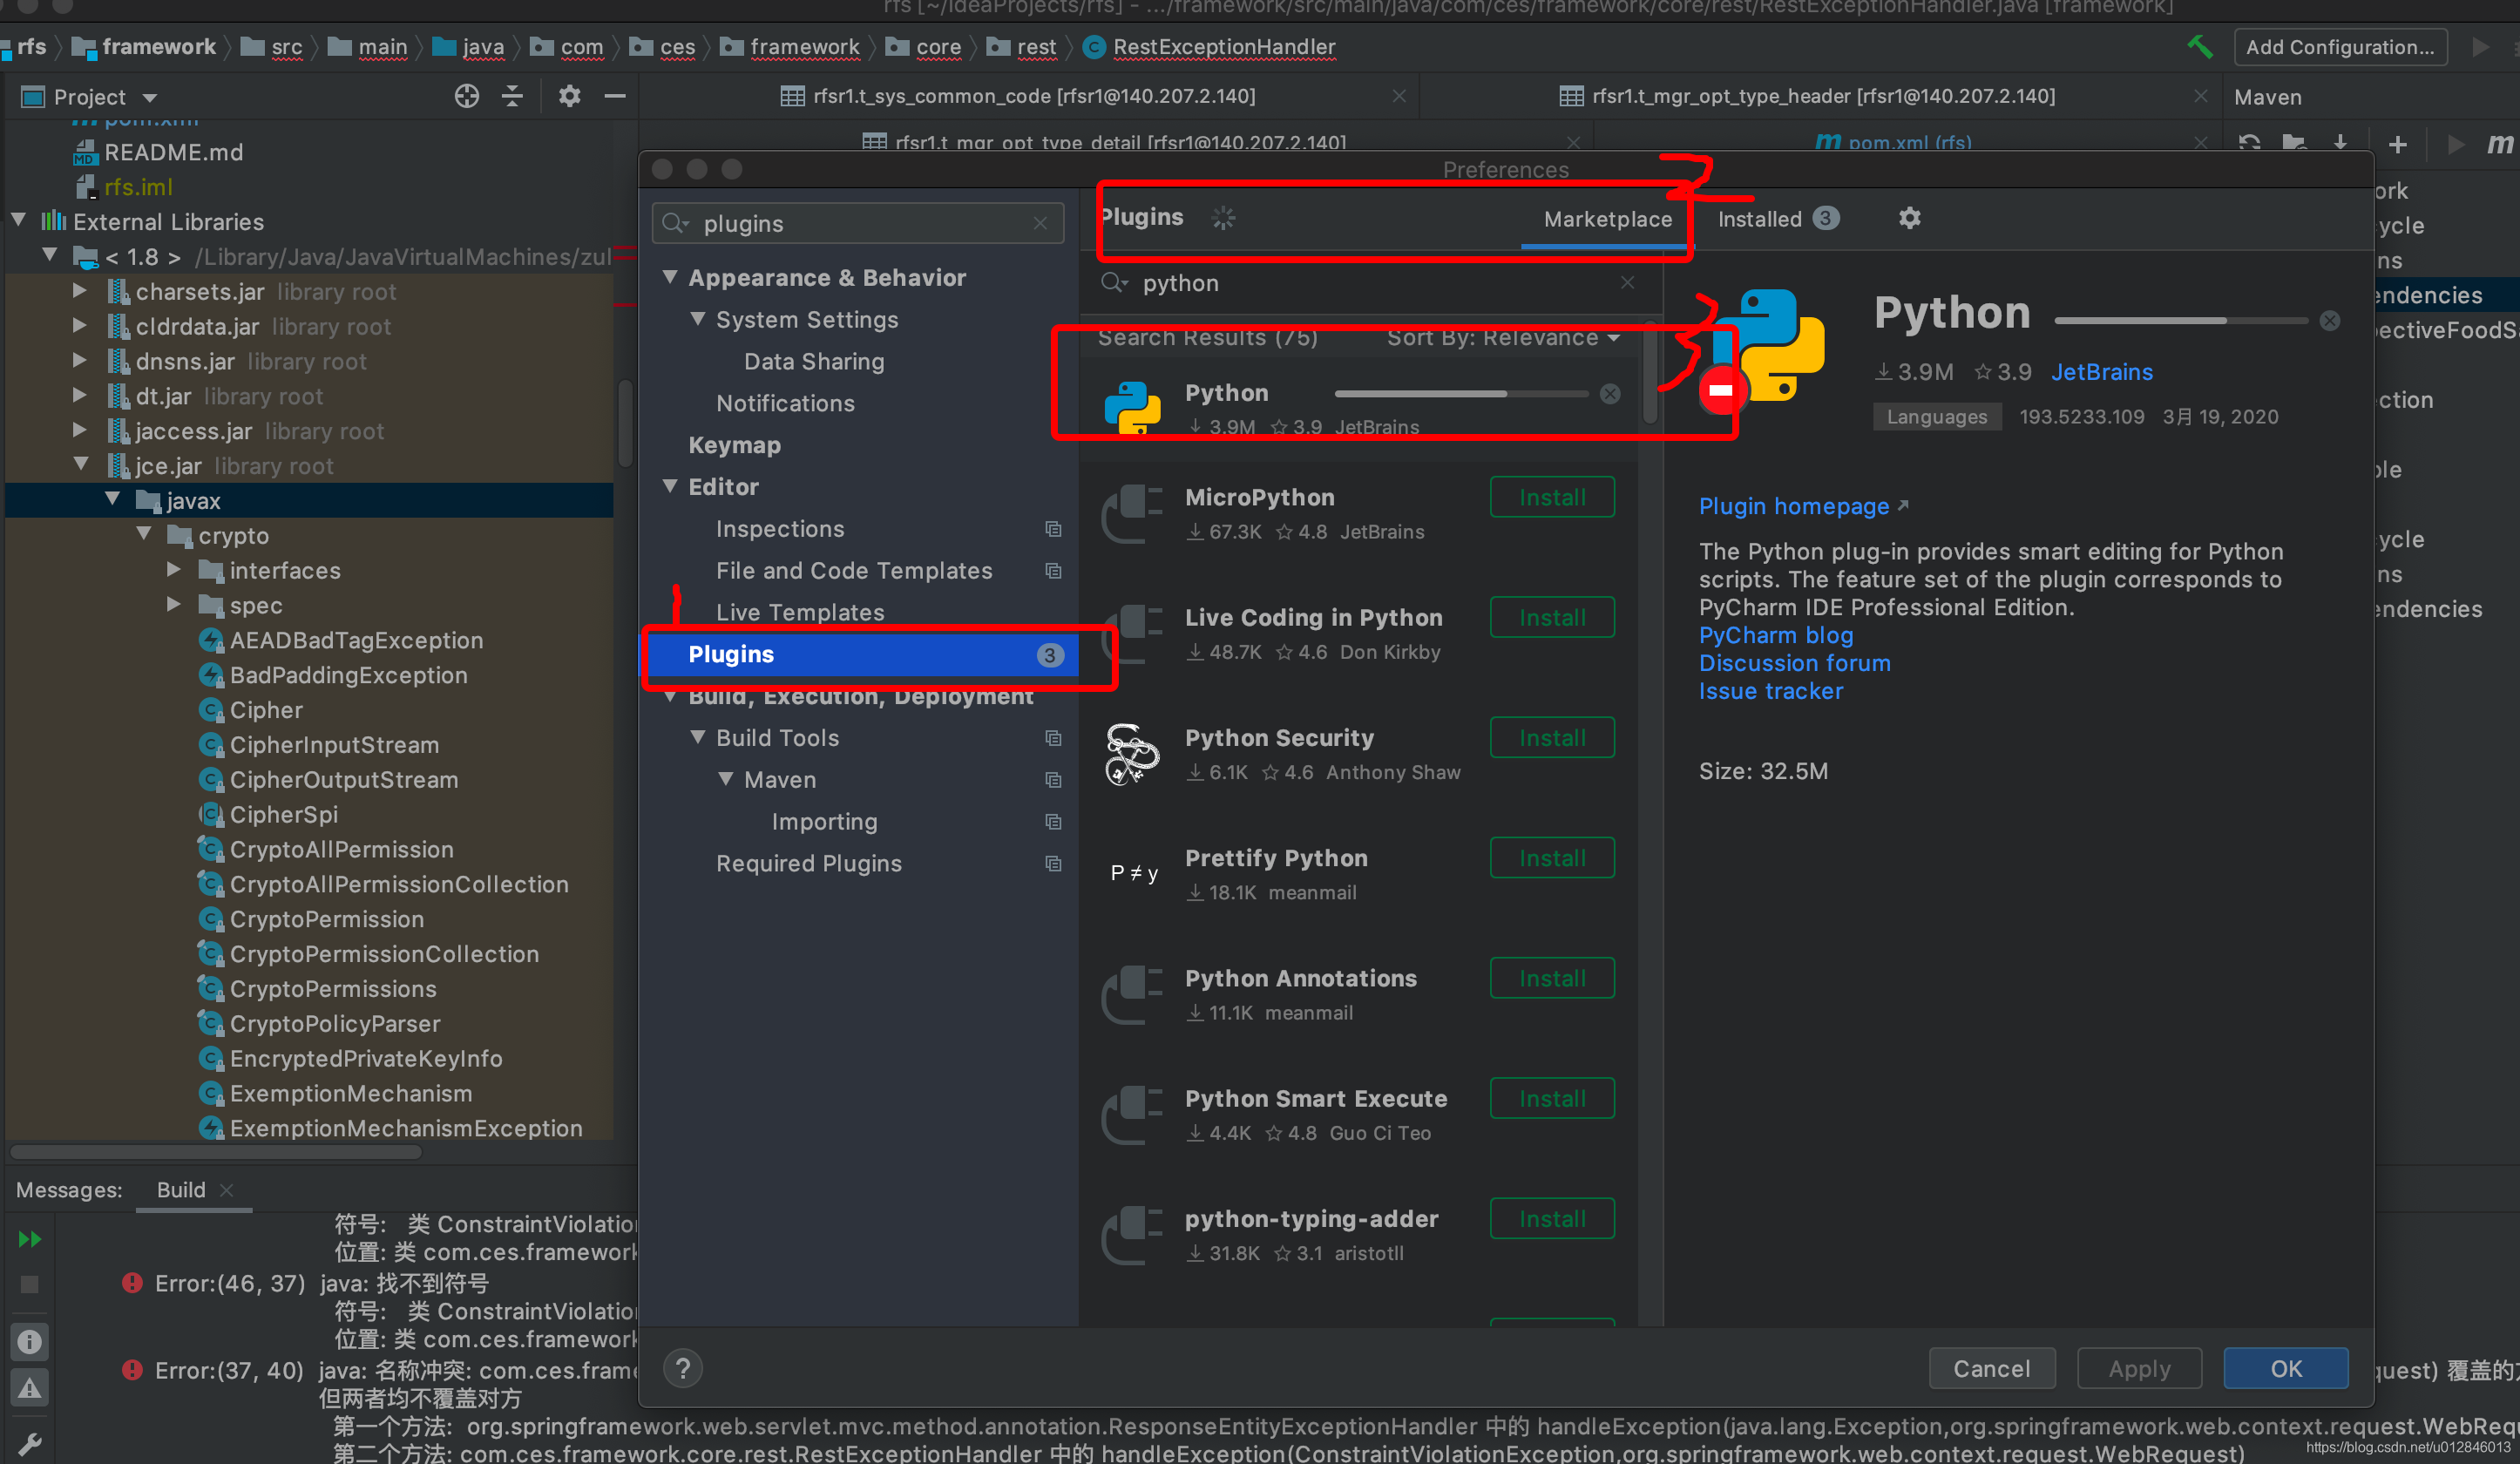Hide the Project panel with minus icon
2520x1464 pixels.
click(x=615, y=96)
